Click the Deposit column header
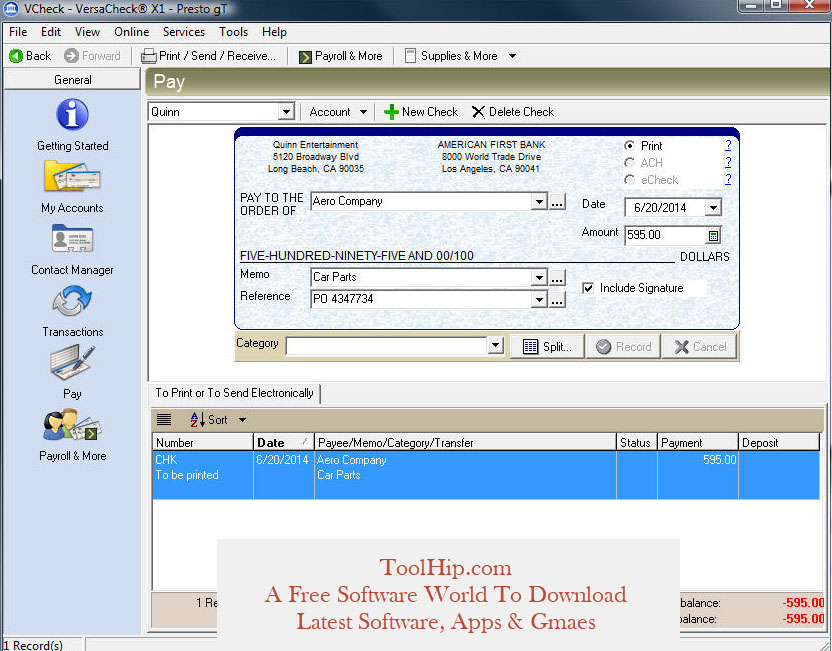The width and height of the screenshot is (832, 651). coord(779,442)
